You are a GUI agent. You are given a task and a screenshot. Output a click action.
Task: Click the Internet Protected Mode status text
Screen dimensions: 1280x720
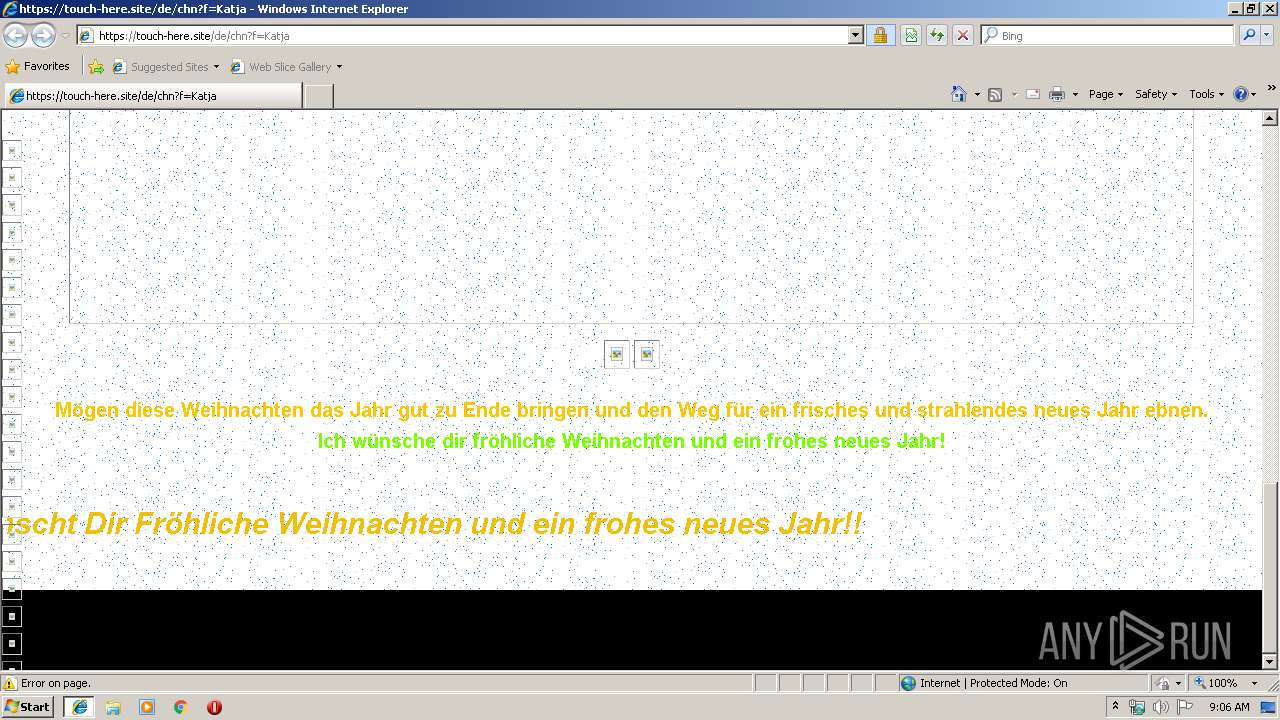(993, 683)
